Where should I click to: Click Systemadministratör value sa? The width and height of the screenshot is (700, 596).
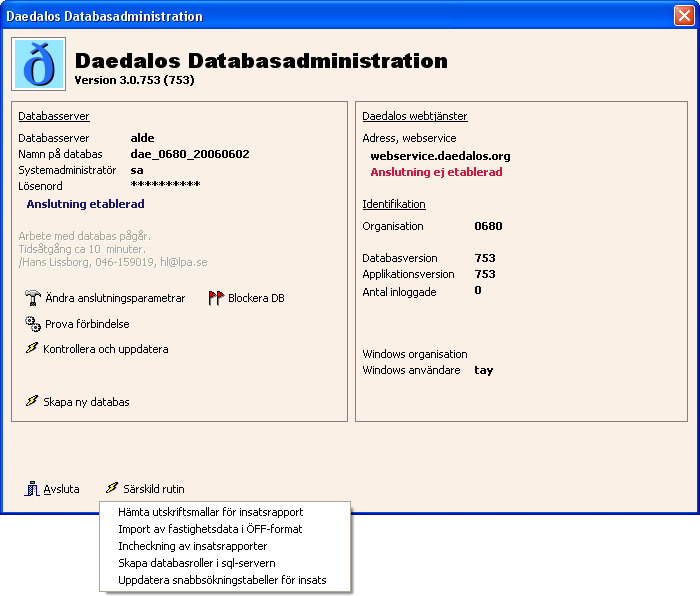pos(137,170)
